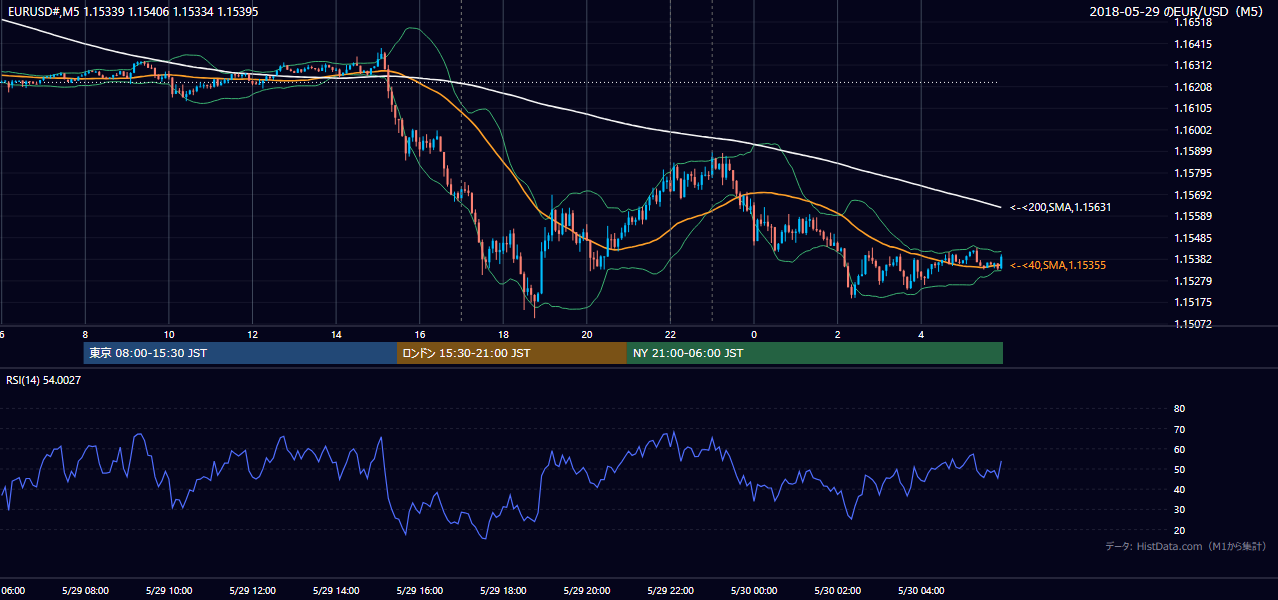Screen dimensions: 1278x600
Task: Click the RSI scale value 60
Action: pos(1179,449)
